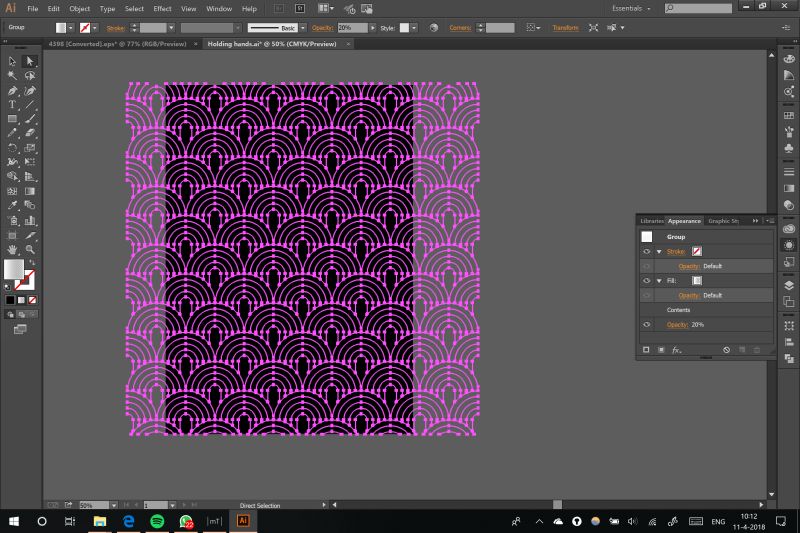
Task: Open the File menu
Action: pos(33,9)
